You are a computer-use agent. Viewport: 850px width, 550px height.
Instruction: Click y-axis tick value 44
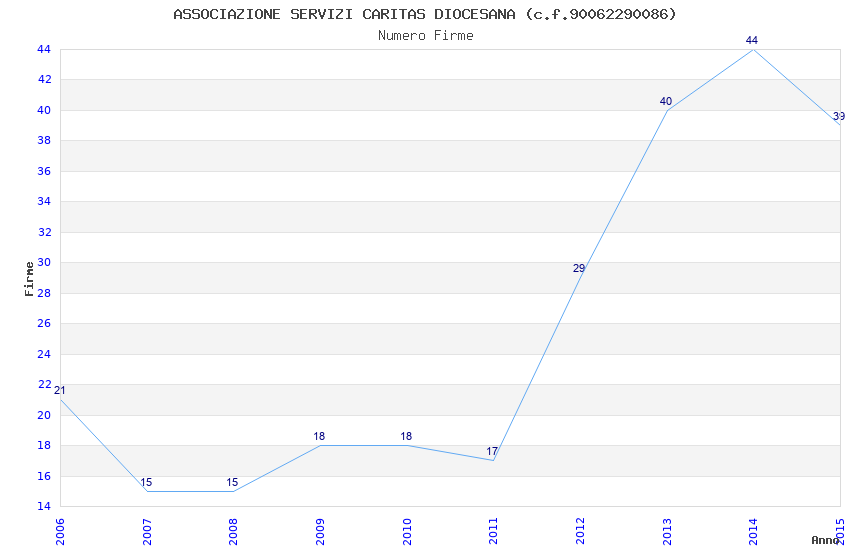click(44, 49)
